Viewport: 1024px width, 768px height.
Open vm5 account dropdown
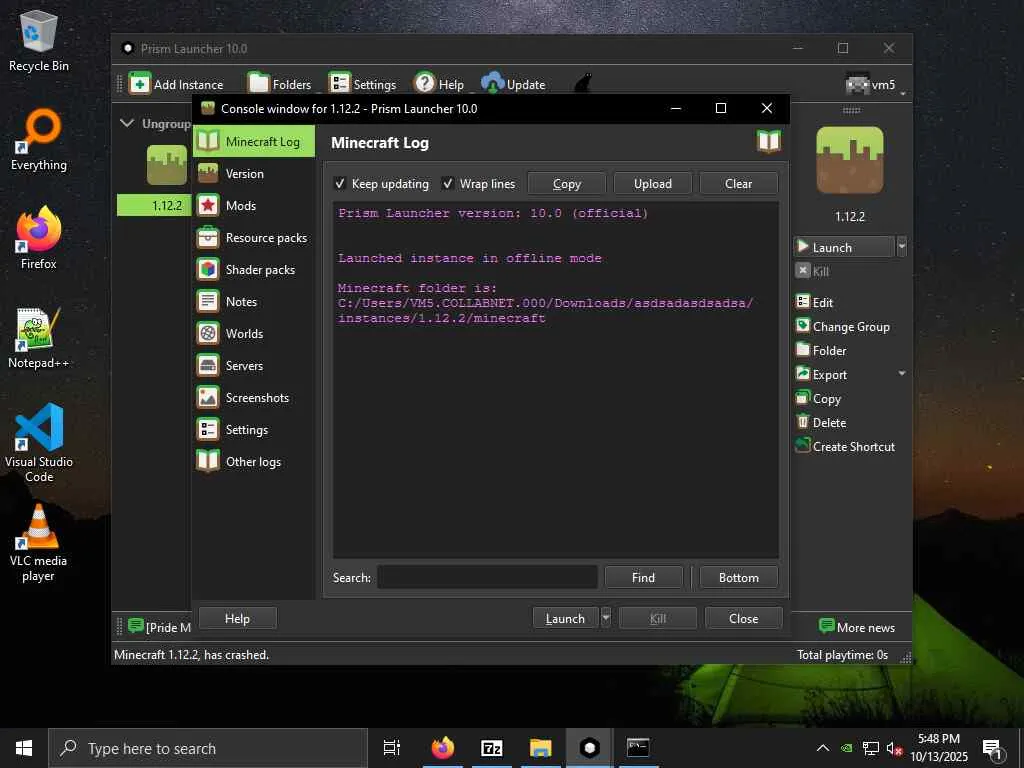(875, 84)
